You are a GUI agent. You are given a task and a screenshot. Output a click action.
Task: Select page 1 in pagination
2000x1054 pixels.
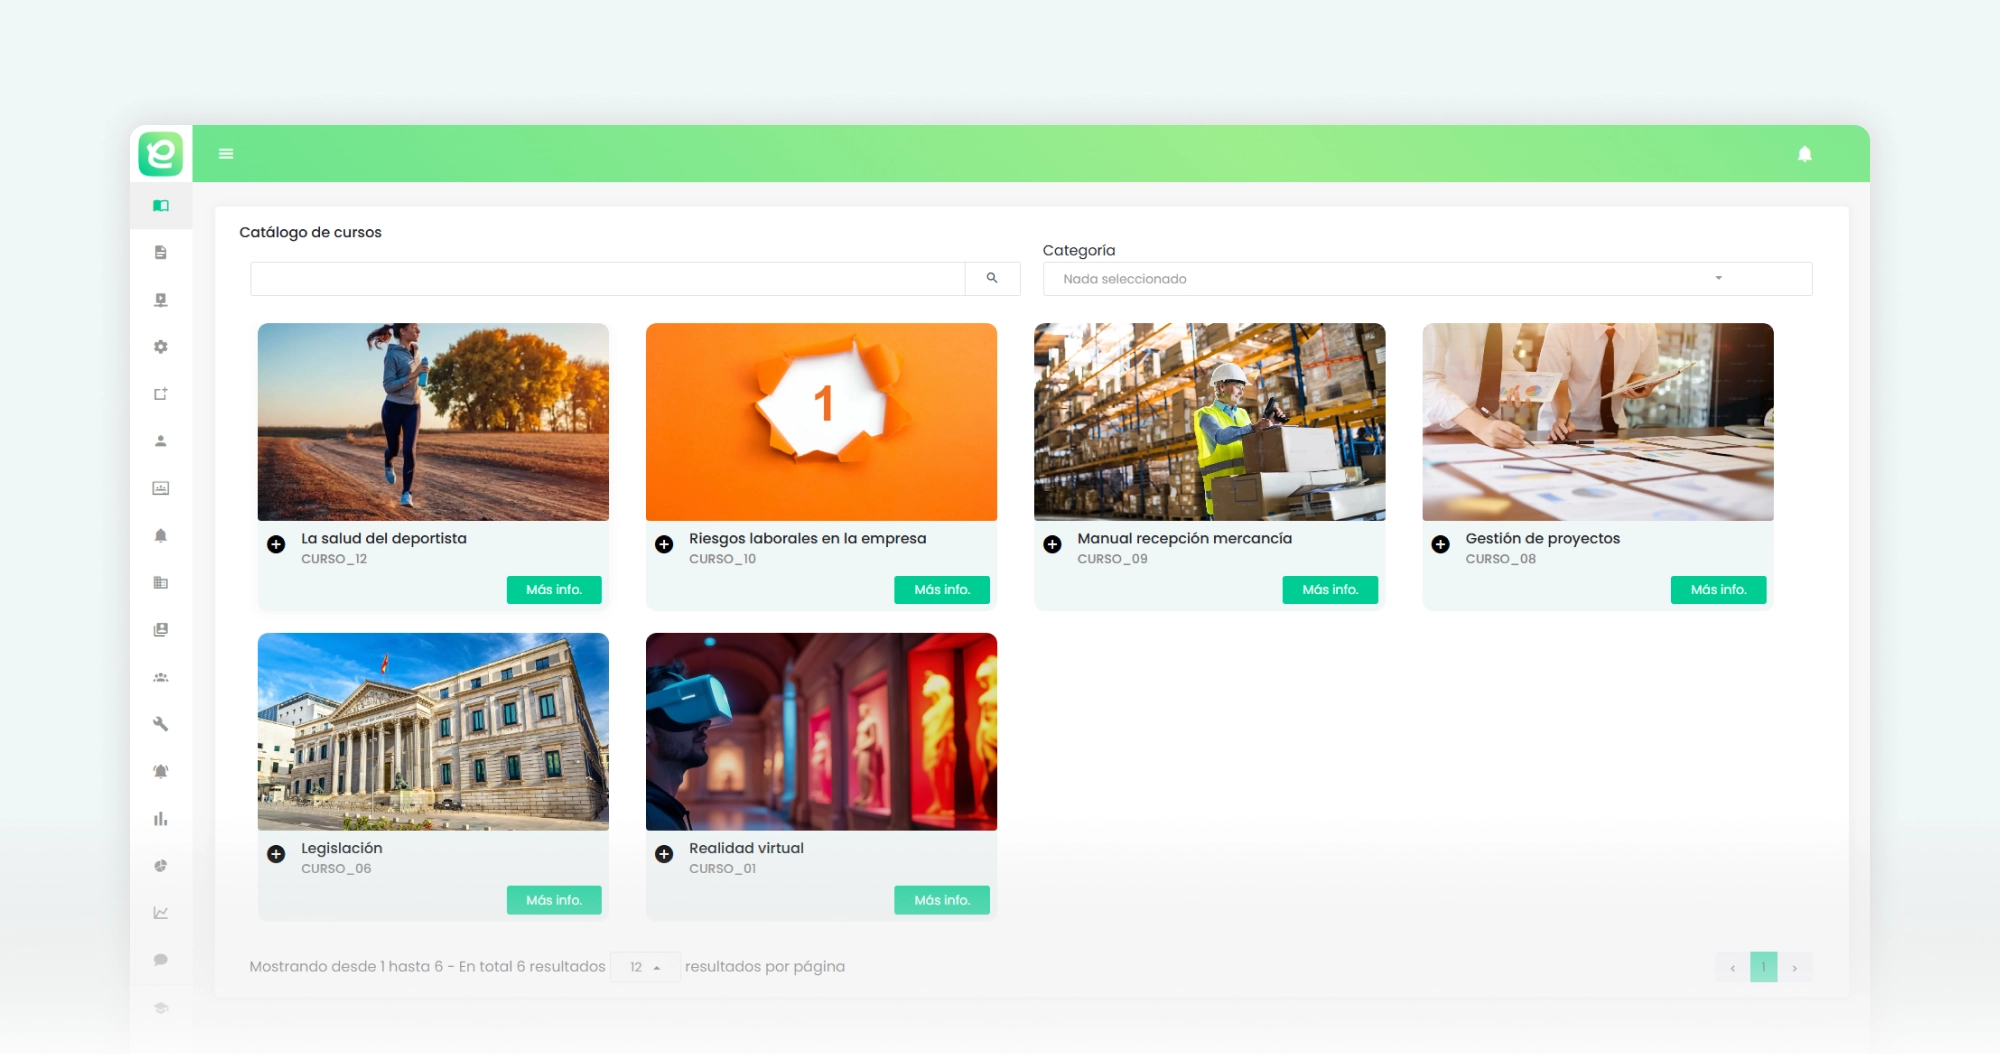pos(1763,967)
